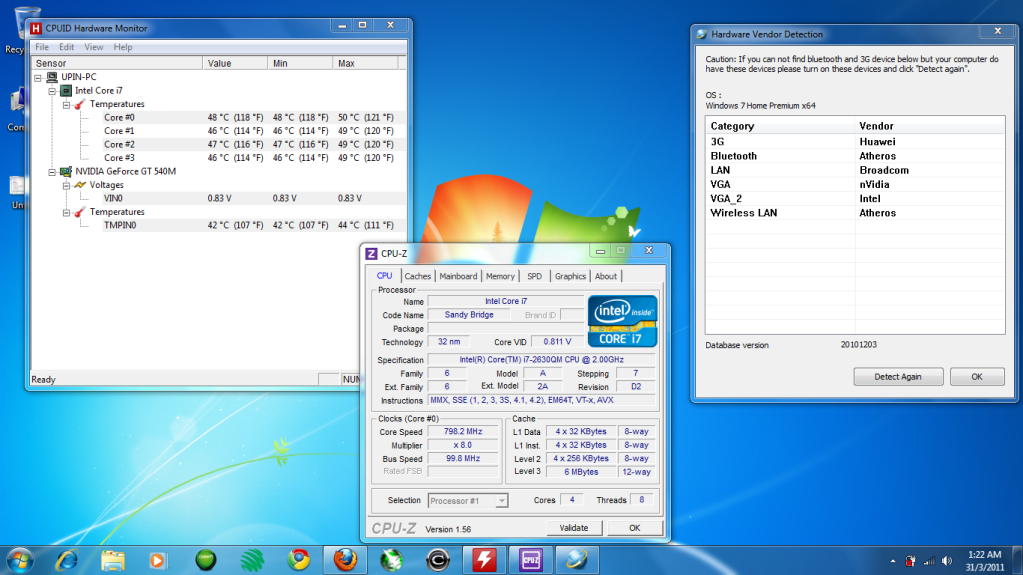Open Firefox from the taskbar
The width and height of the screenshot is (1023, 575).
[345, 558]
